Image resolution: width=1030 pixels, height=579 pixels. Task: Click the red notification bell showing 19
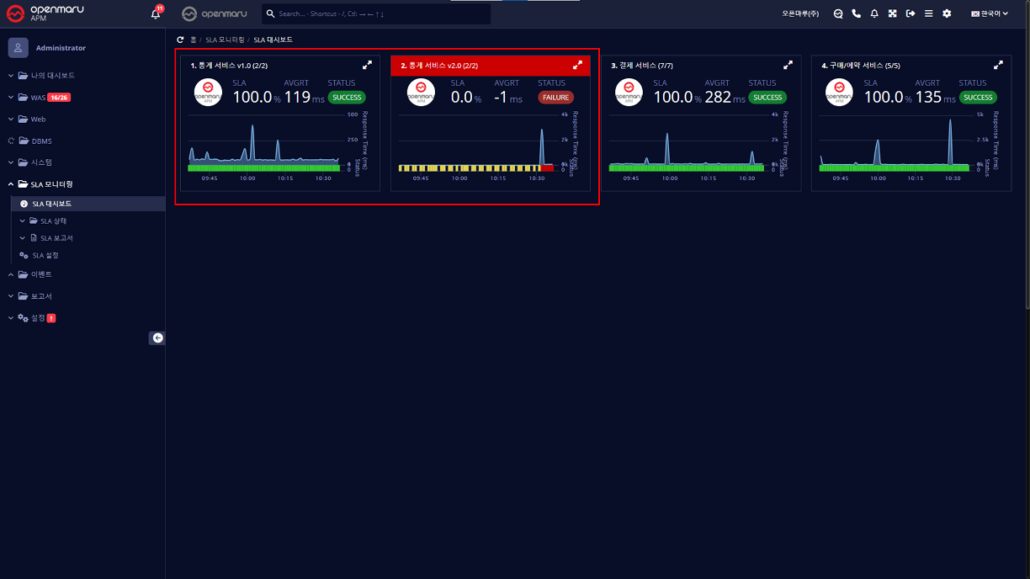click(156, 12)
